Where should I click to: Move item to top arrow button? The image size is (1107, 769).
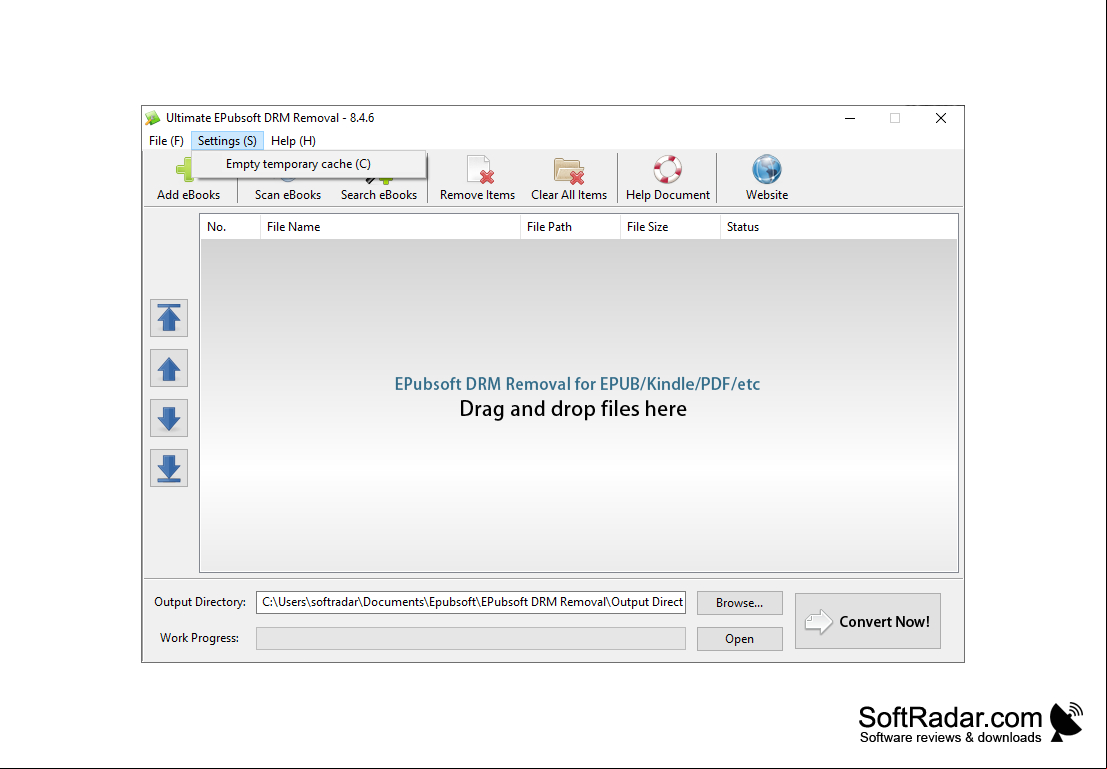[169, 318]
